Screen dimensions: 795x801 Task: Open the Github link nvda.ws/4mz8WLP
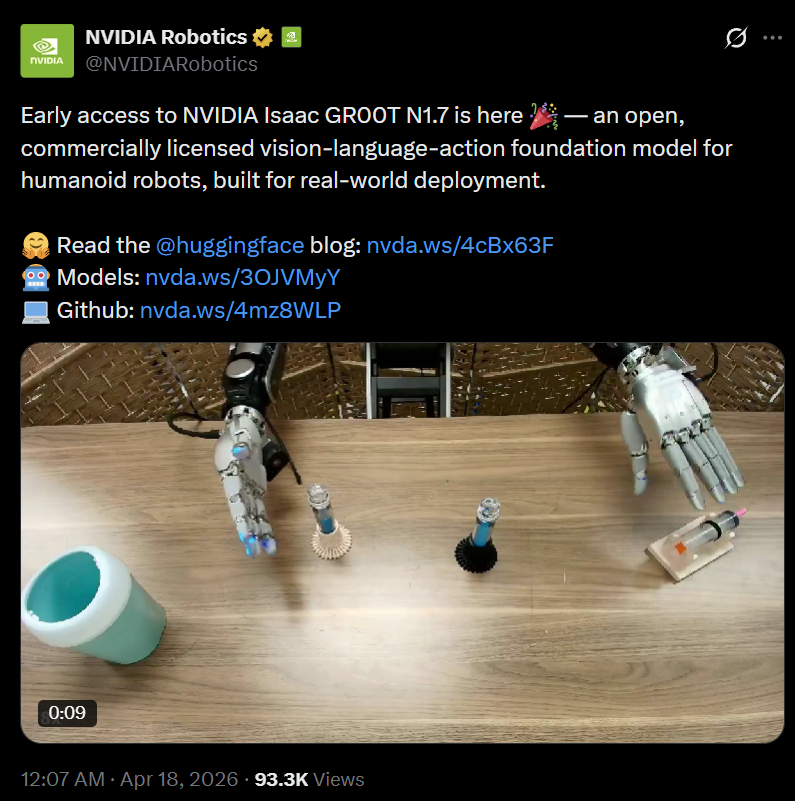[240, 311]
